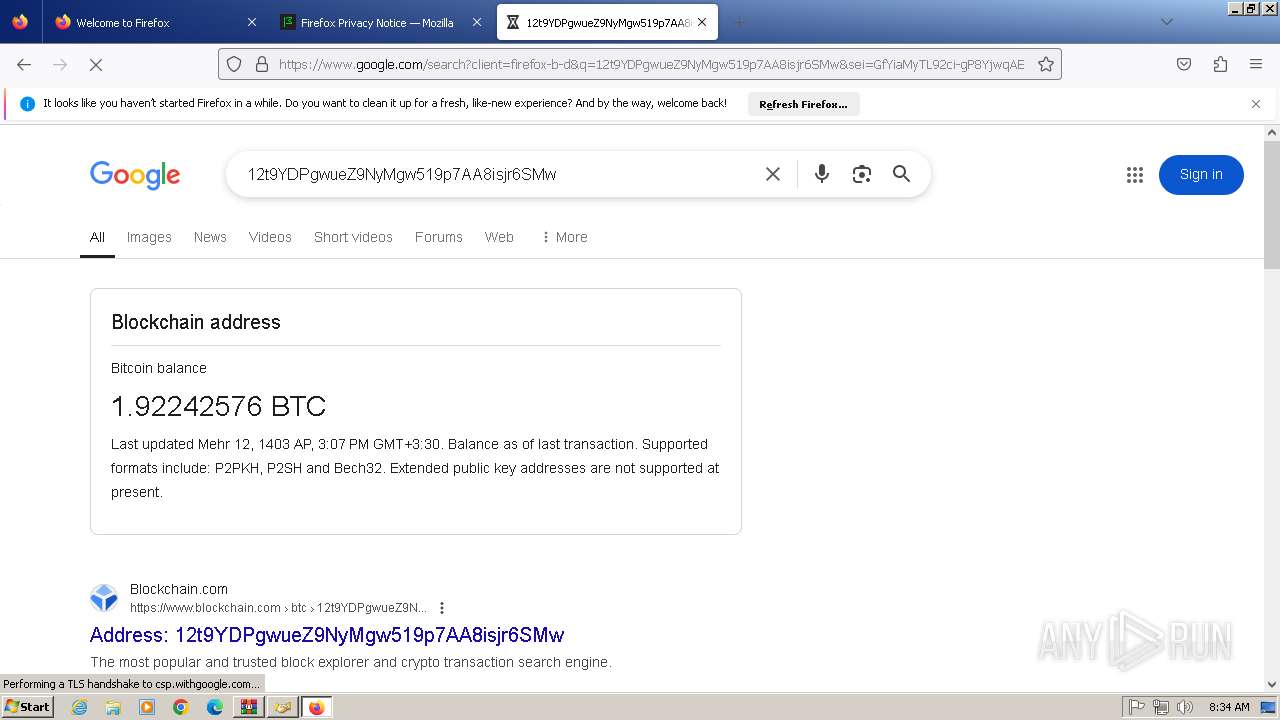Open Windows Media Player from the taskbar
Image resolution: width=1280 pixels, height=720 pixels.
click(x=147, y=707)
